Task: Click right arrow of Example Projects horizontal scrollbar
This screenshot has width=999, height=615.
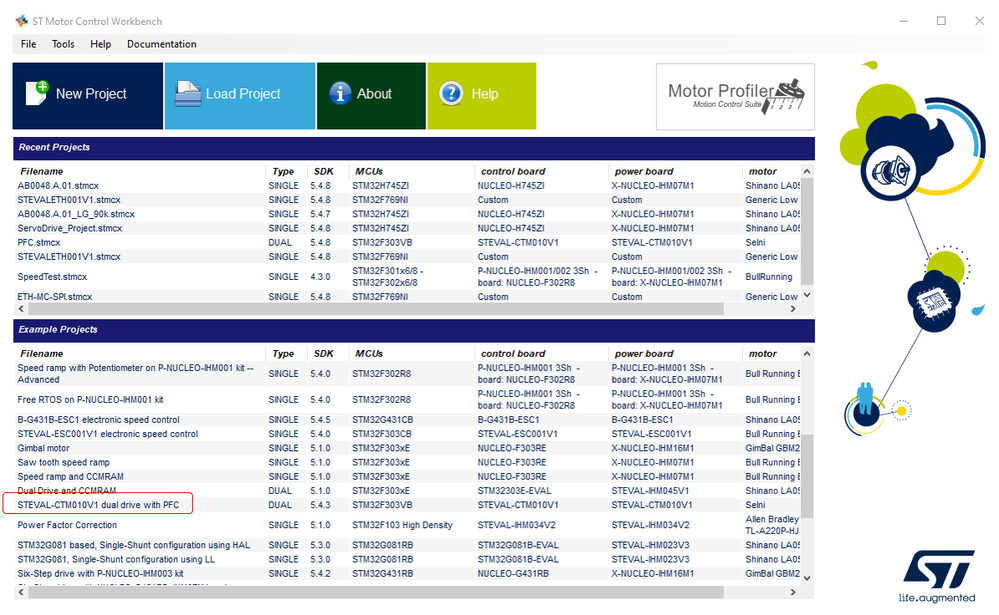Action: [x=793, y=592]
